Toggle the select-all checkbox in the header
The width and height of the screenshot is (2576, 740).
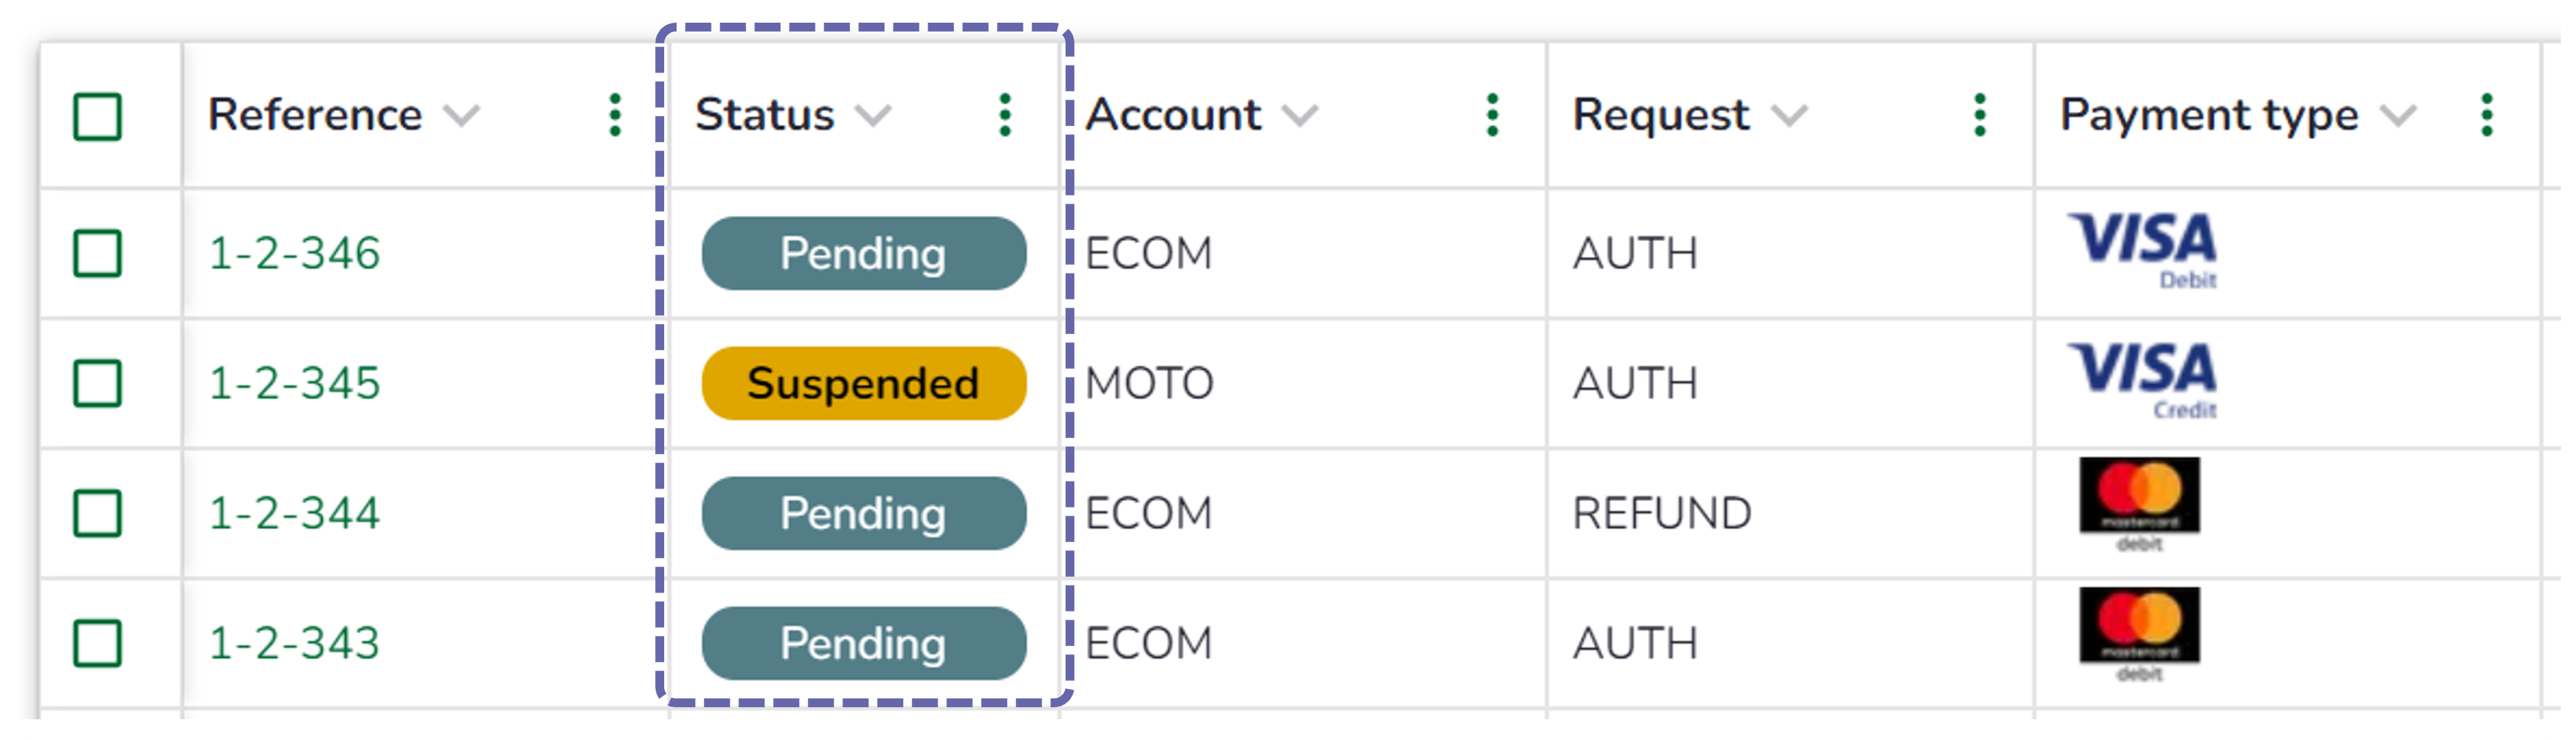click(98, 116)
